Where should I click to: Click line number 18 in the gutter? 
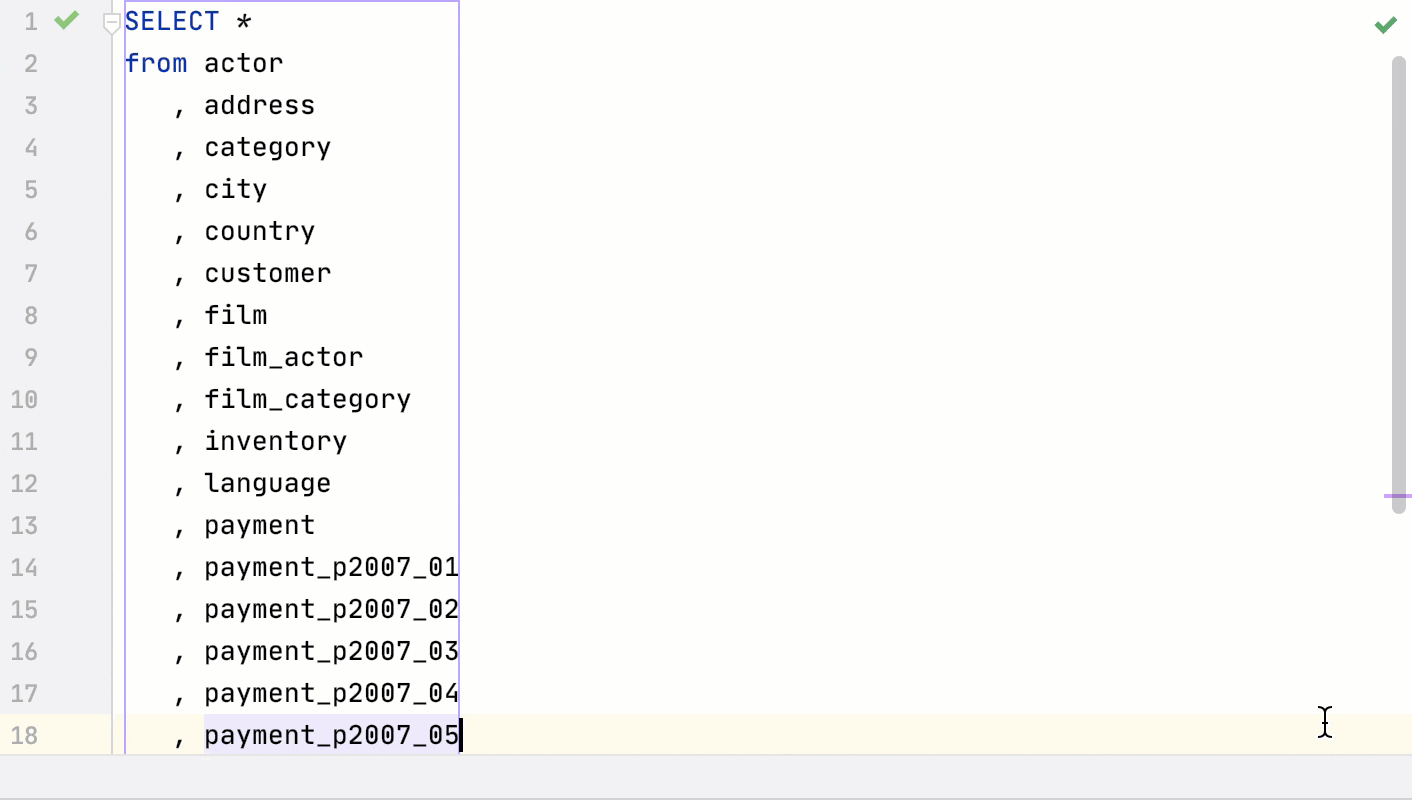[25, 735]
